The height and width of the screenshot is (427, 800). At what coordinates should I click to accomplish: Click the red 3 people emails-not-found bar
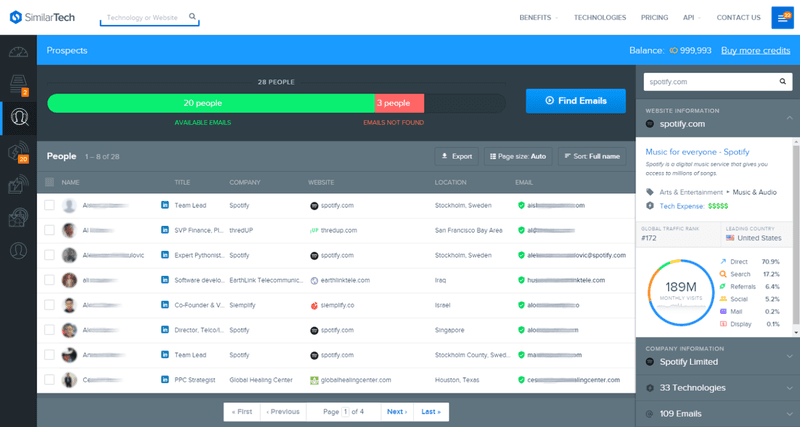pyautogui.click(x=399, y=103)
